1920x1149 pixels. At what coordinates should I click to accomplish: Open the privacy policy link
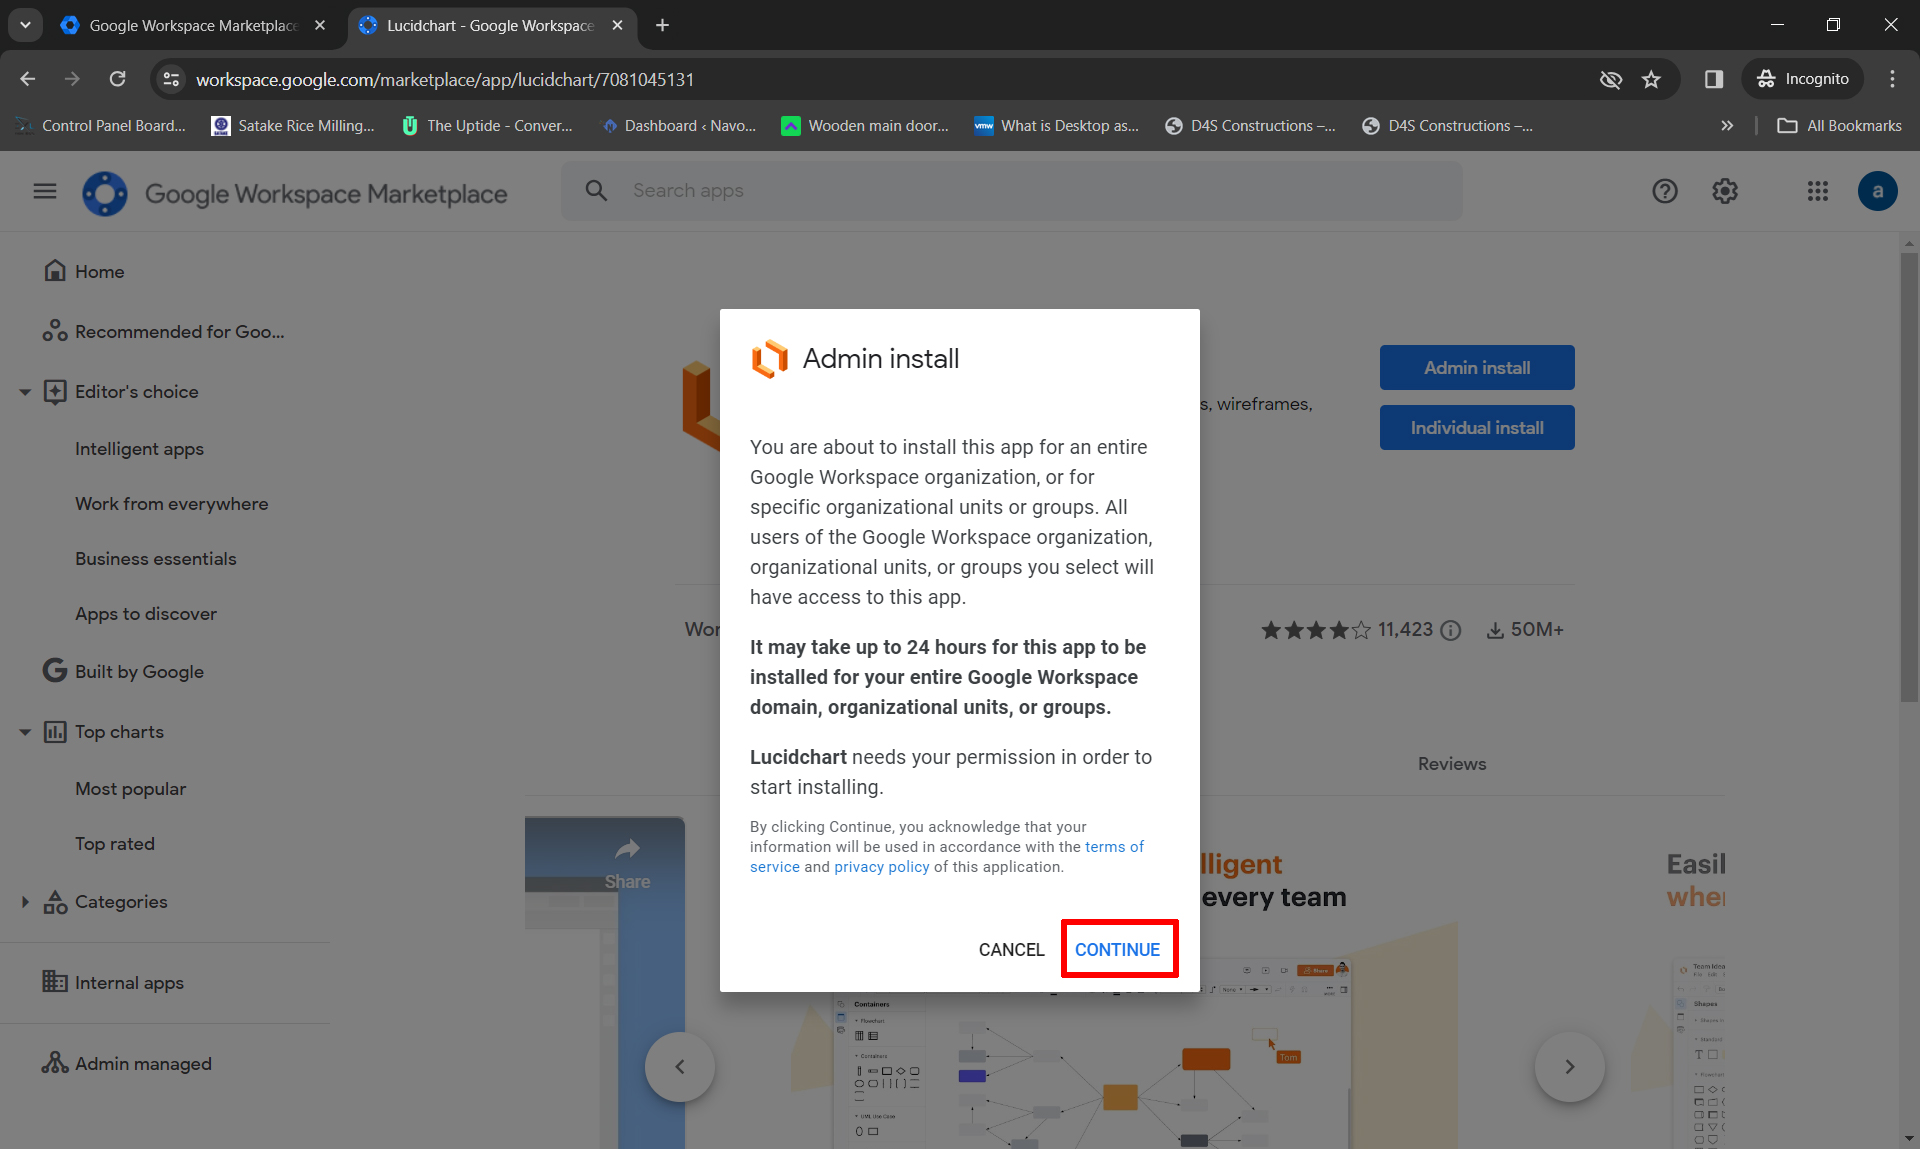(881, 867)
